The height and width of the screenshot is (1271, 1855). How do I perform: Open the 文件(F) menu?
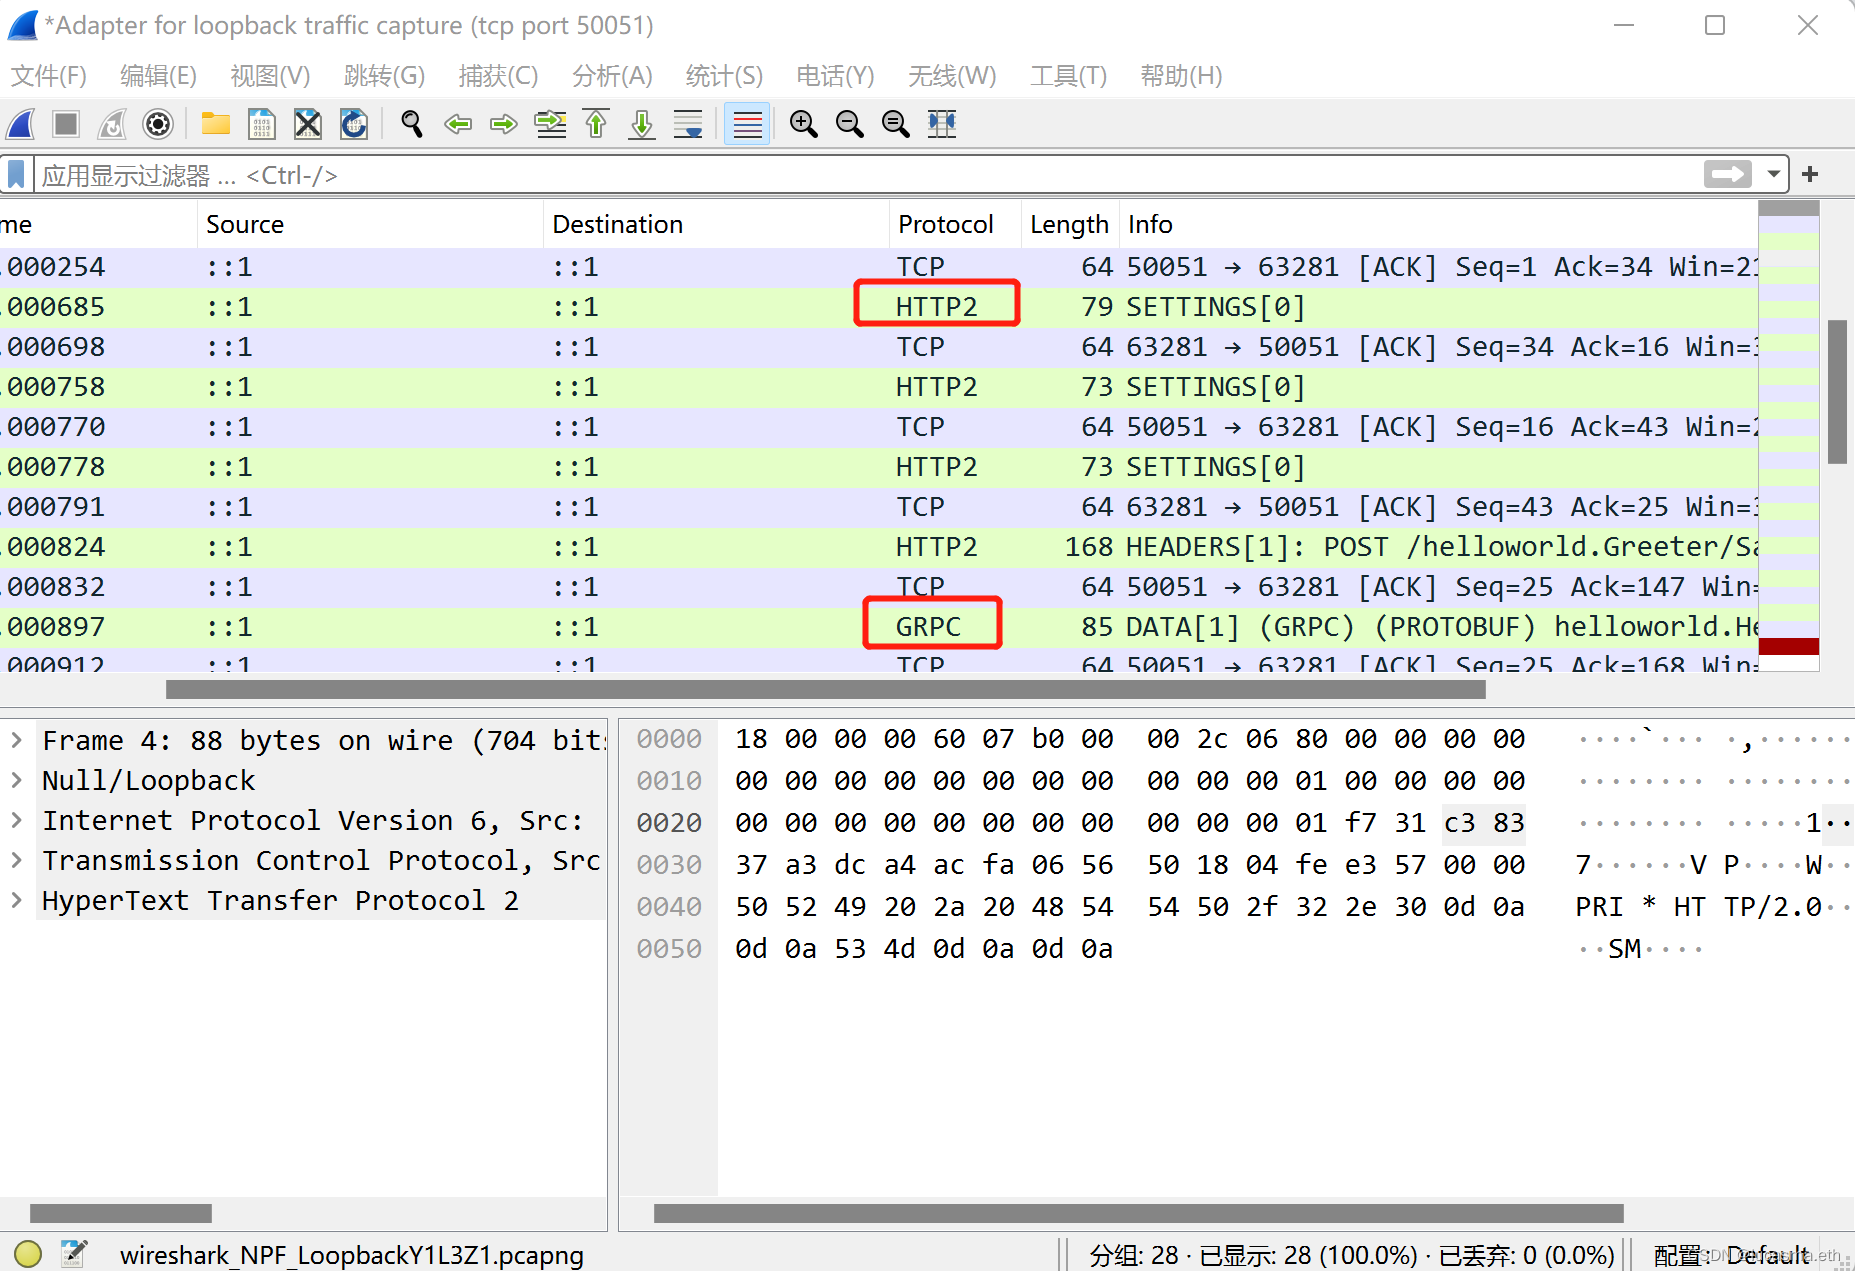click(49, 76)
